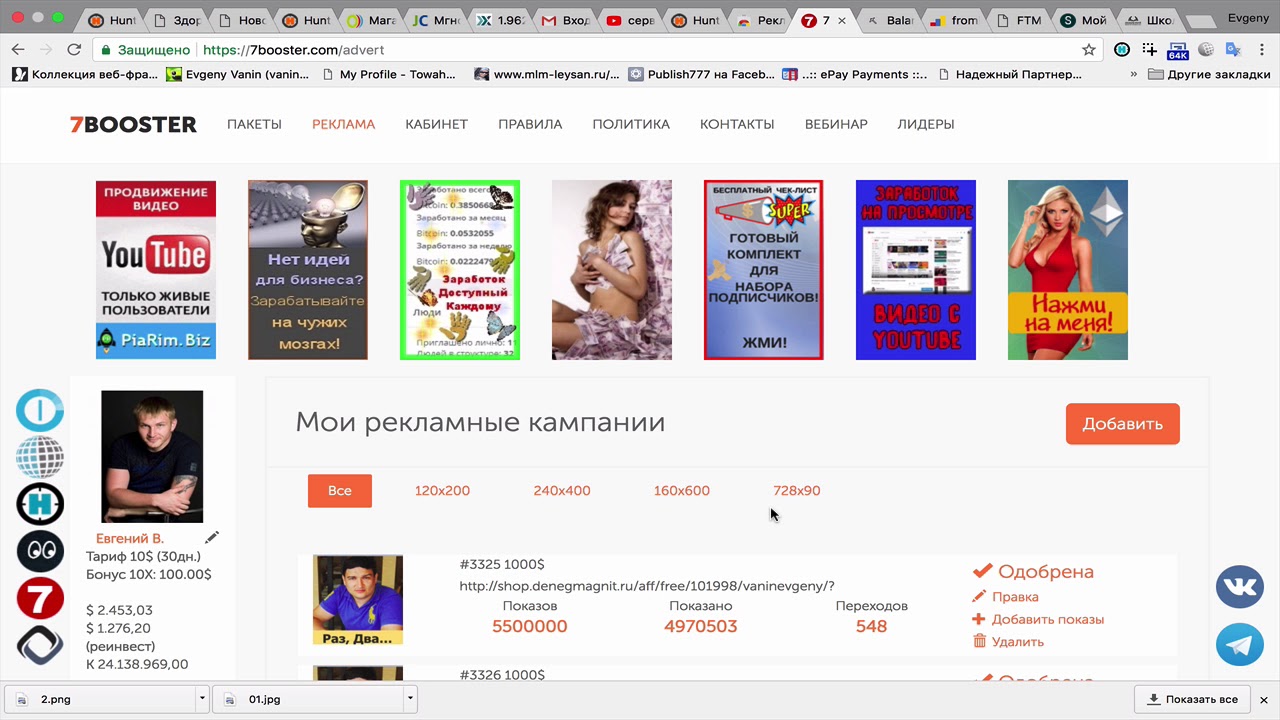Image resolution: width=1280 pixels, height=720 pixels.
Task: Open the Готовый комплект для набора подписчиков banner
Action: pyautogui.click(x=764, y=270)
